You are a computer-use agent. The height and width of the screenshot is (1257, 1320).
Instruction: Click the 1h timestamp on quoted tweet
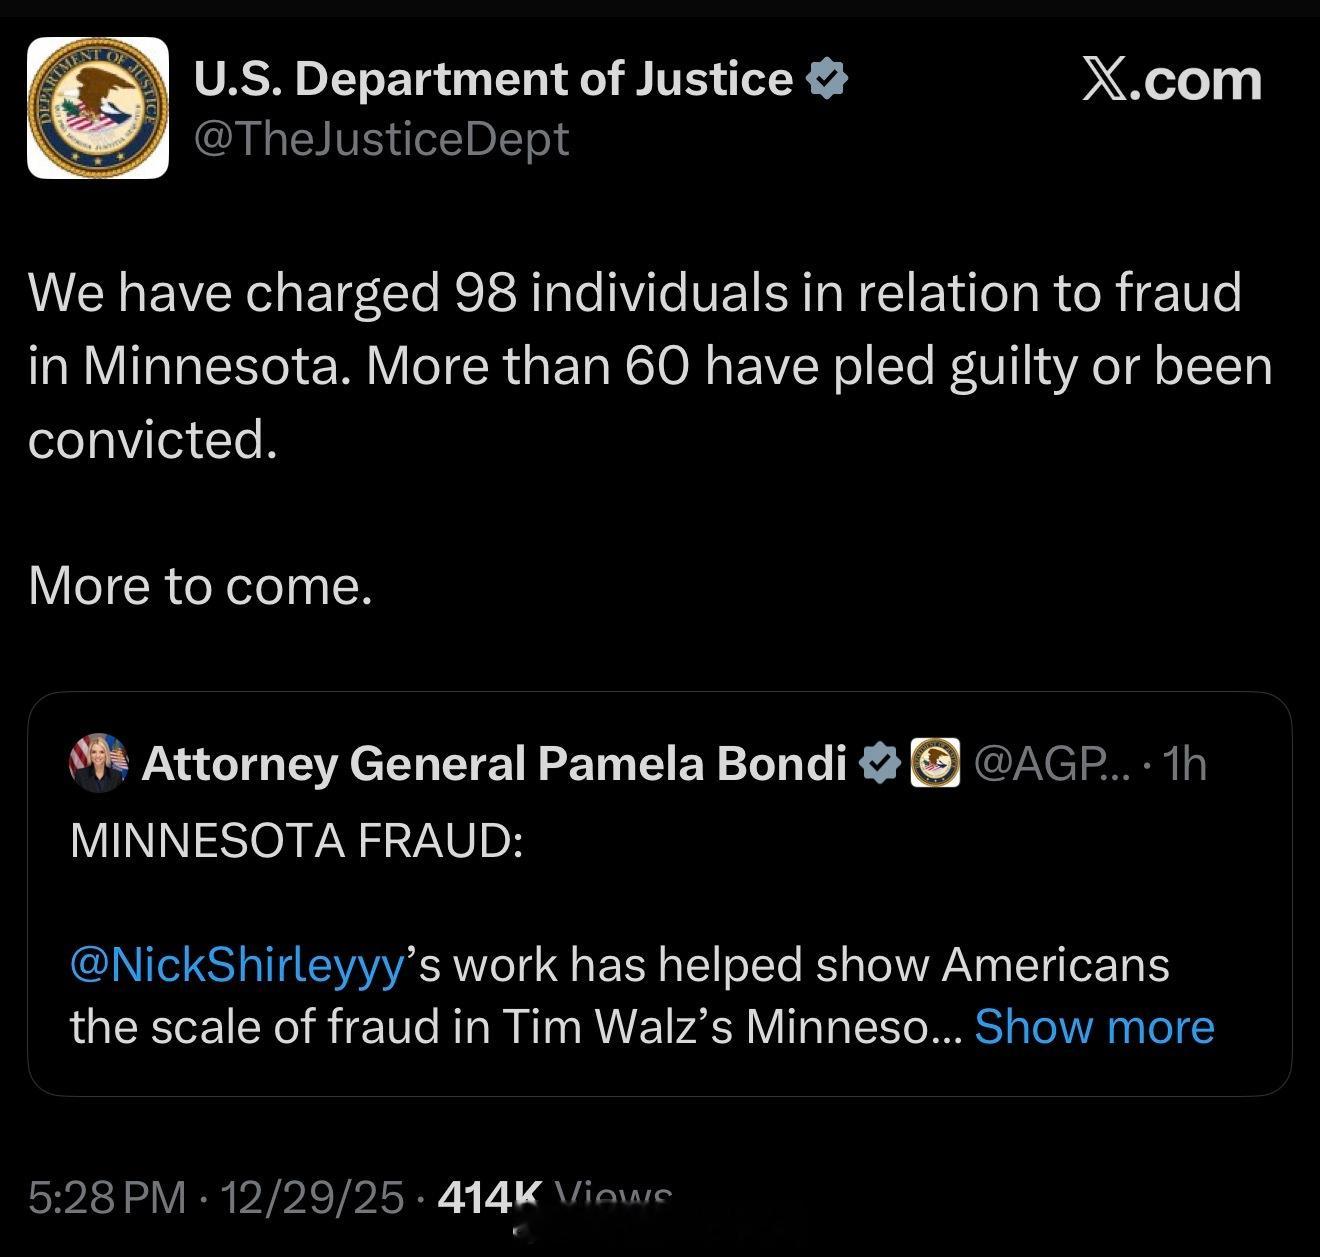[1186, 763]
